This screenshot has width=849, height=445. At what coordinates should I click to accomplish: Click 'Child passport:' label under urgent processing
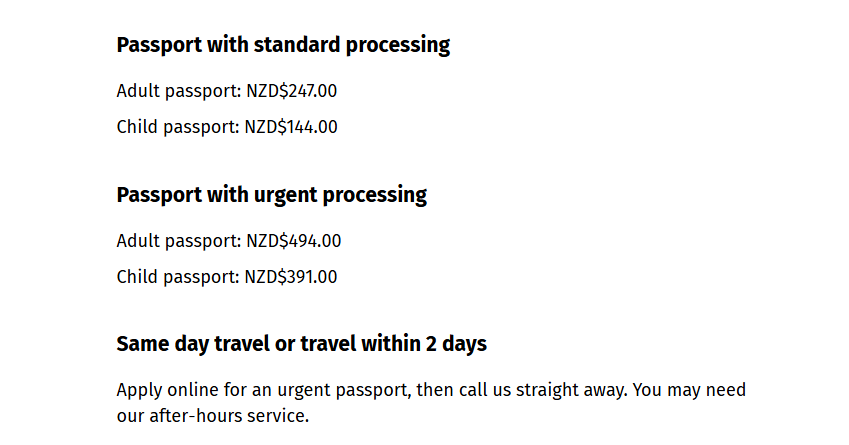pos(178,277)
